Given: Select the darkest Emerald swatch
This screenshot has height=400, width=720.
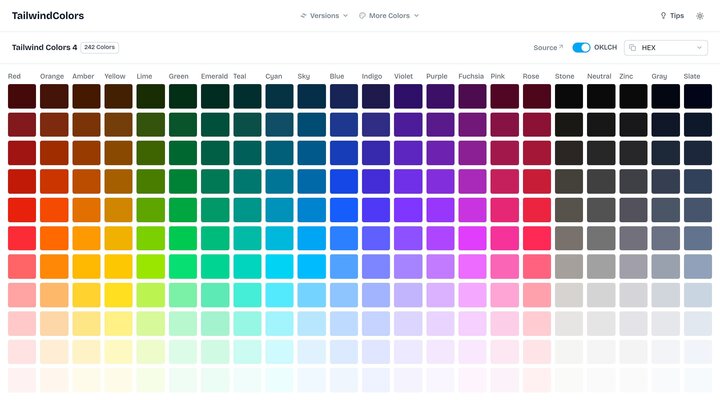Looking at the screenshot, I should point(215,96).
